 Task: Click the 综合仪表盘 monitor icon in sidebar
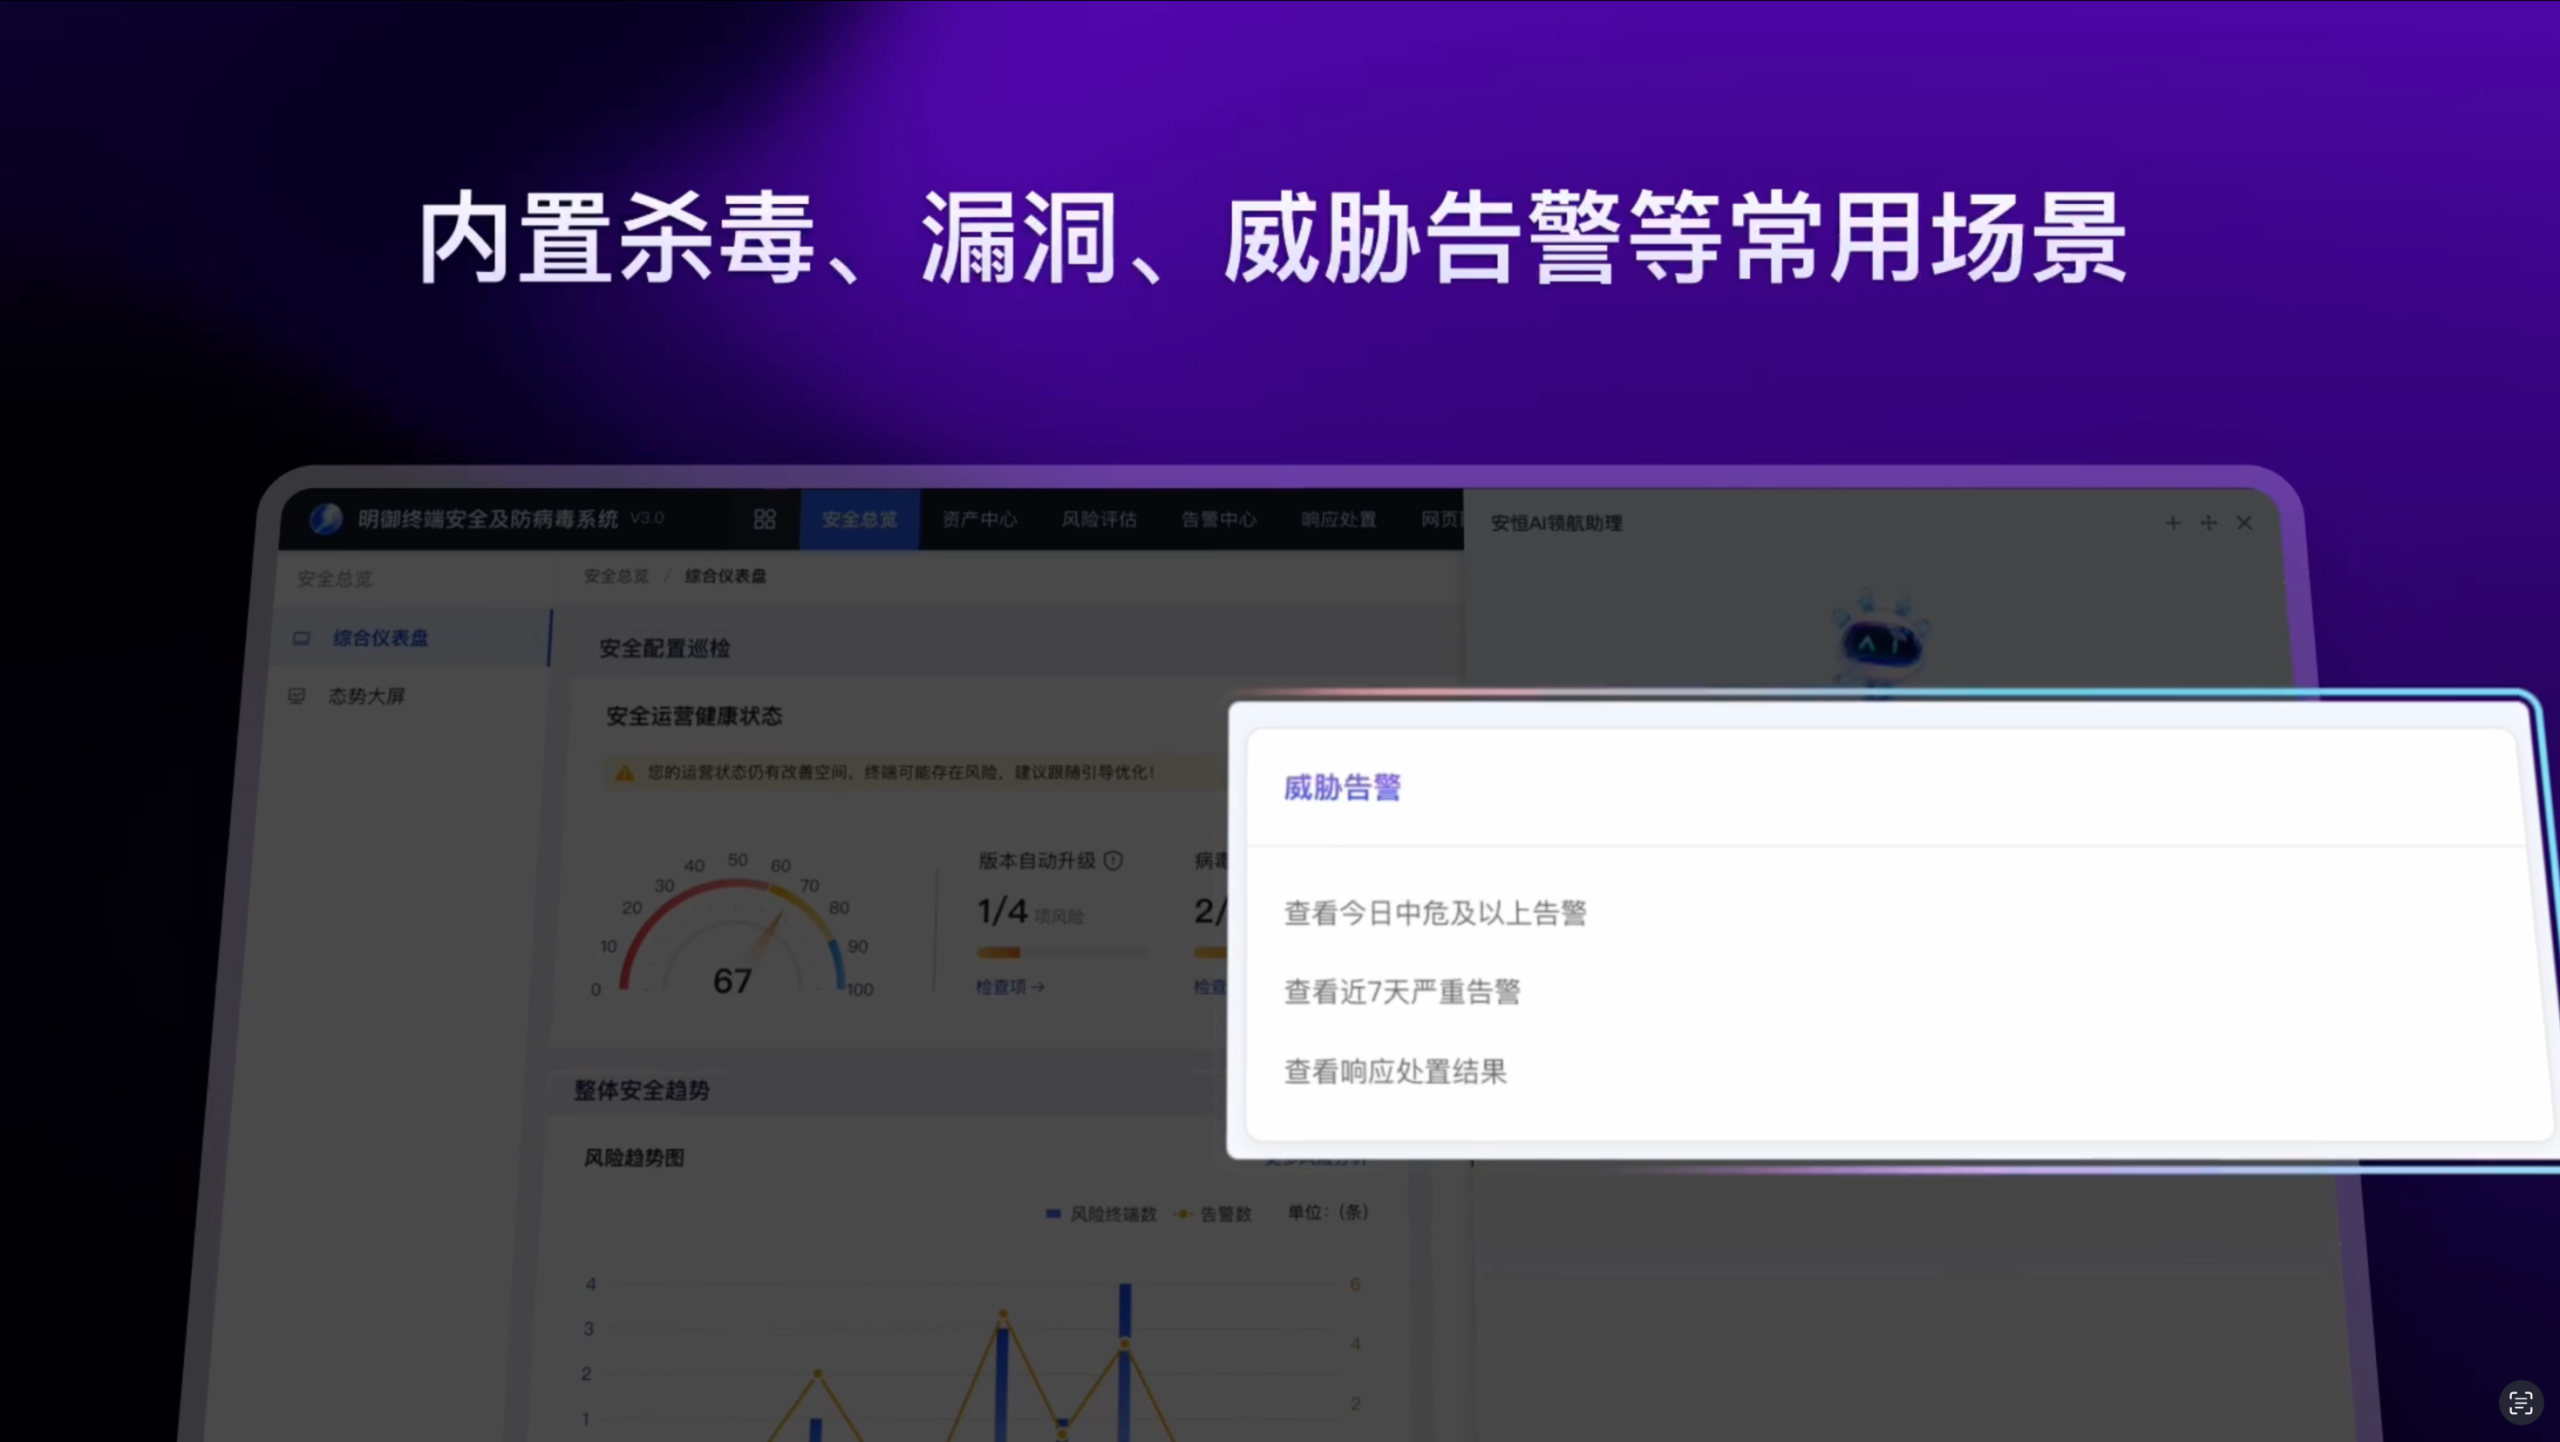pos(301,638)
